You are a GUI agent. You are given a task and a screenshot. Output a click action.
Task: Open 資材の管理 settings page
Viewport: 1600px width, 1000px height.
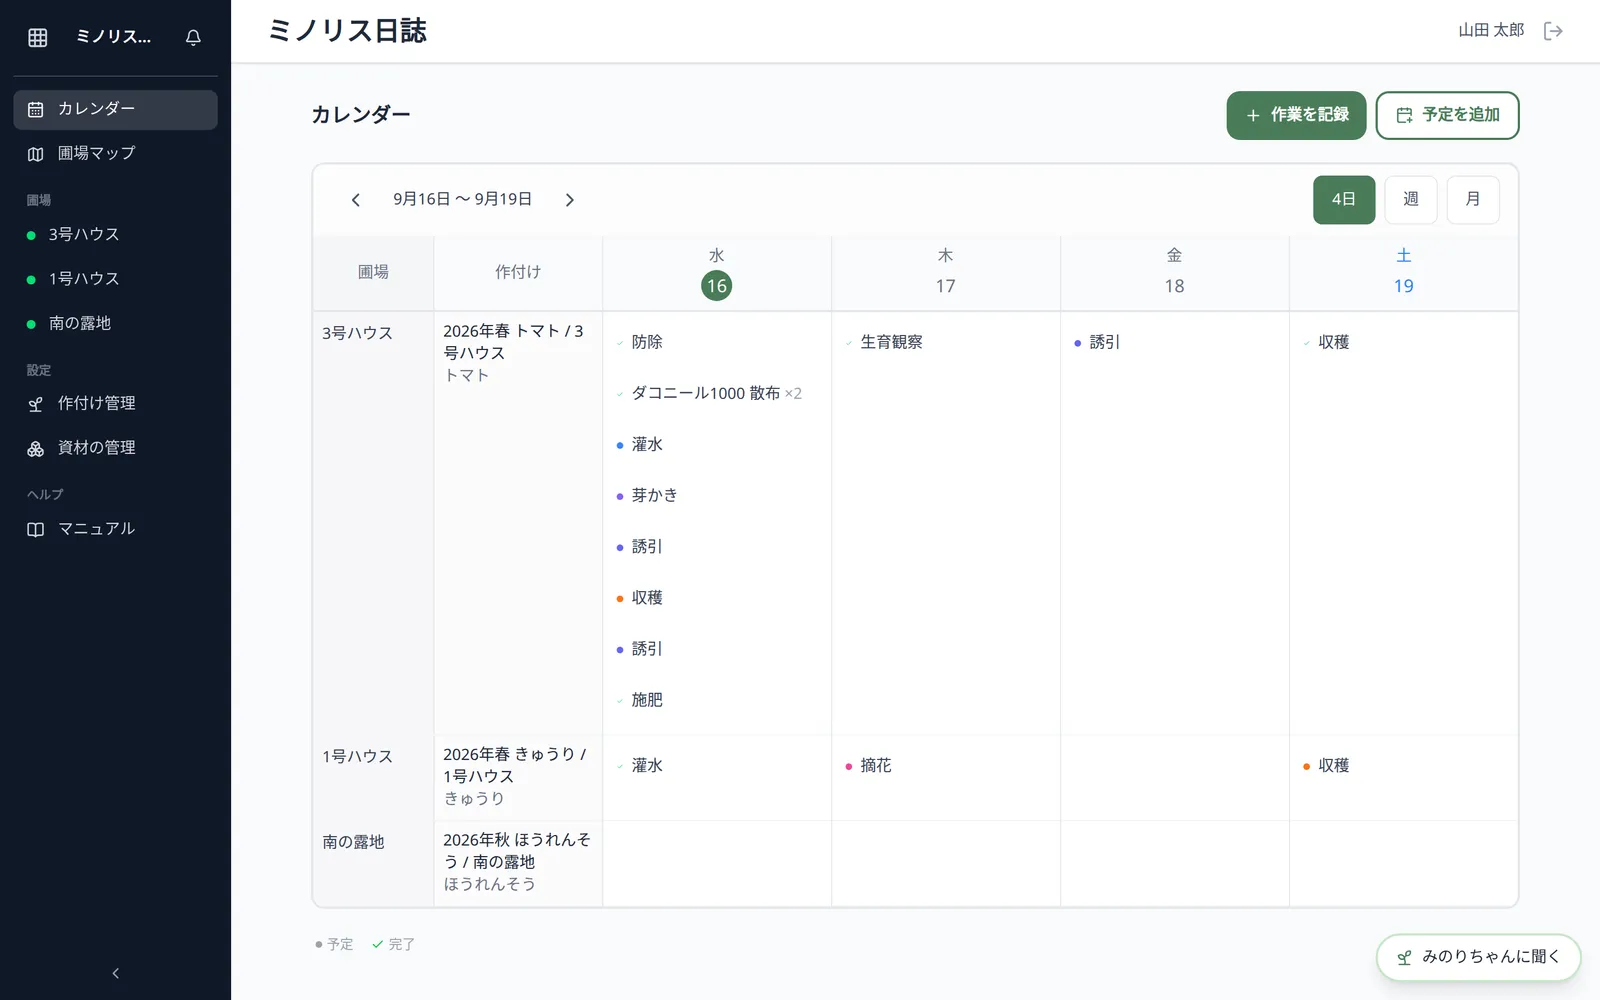click(x=115, y=448)
